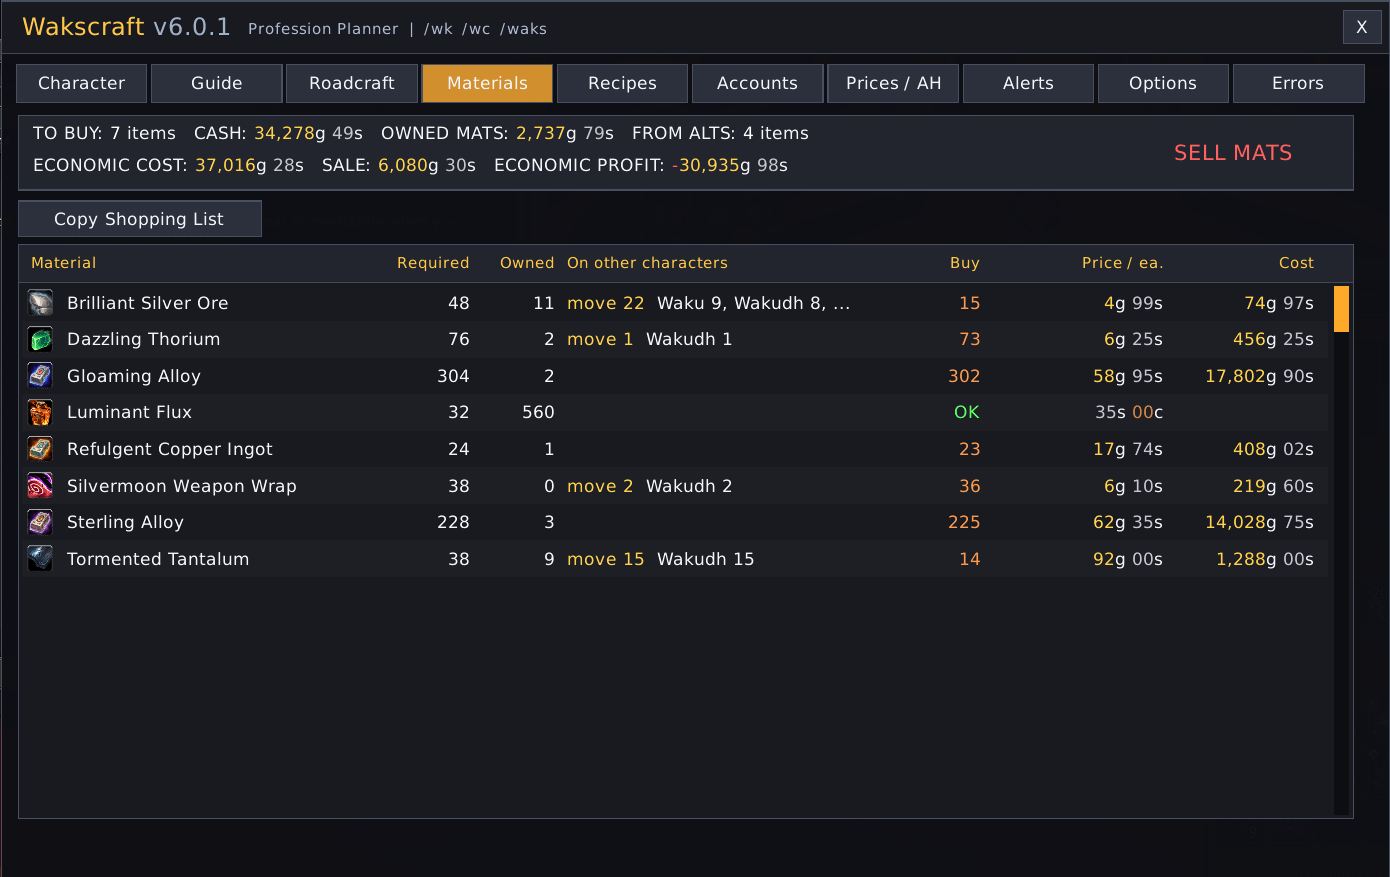Click the On other characters column header
1390x877 pixels.
click(x=647, y=263)
